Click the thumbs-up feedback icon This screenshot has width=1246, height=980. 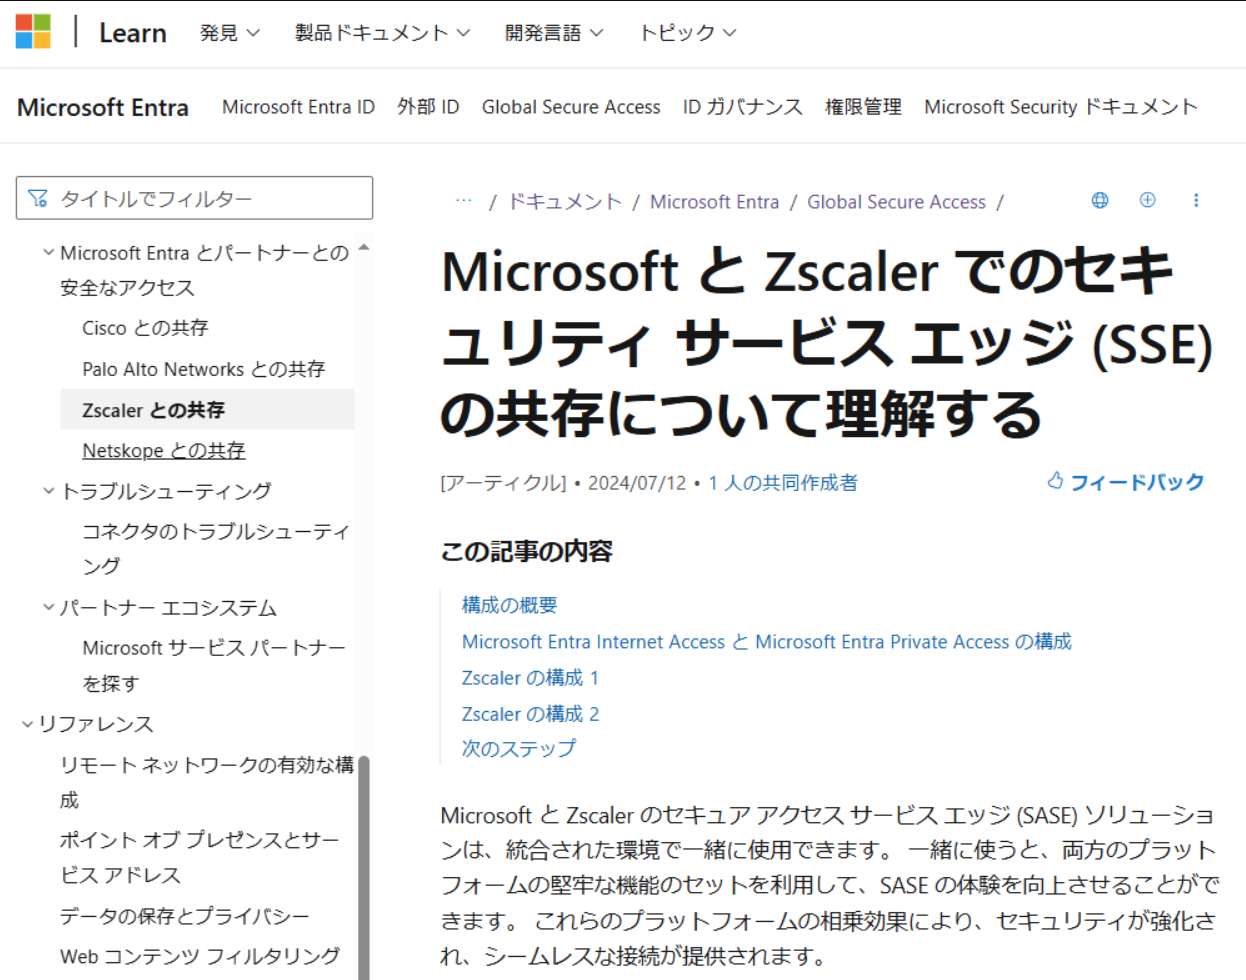pos(1055,481)
